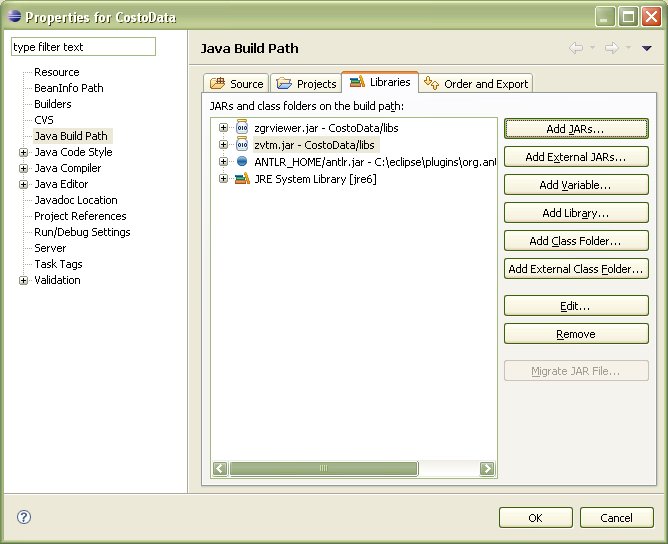
Task: Expand the zgrviewer.jar tree node
Action: pos(224,129)
